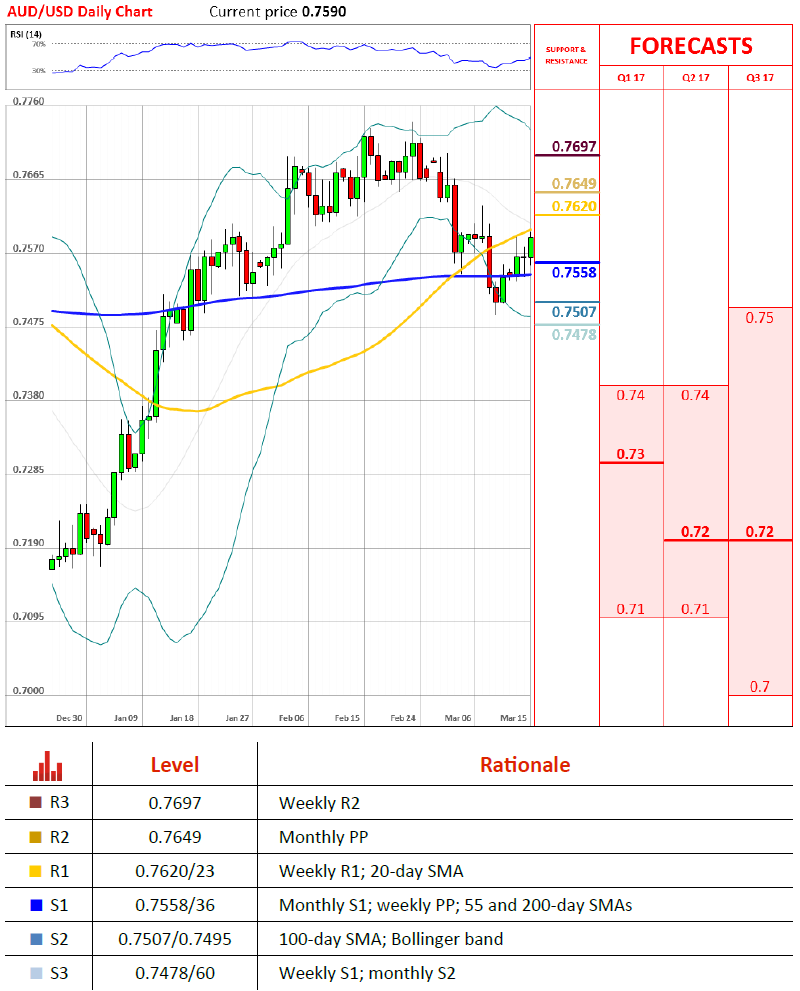Click the 0.7620 resistance level label

(x=574, y=206)
